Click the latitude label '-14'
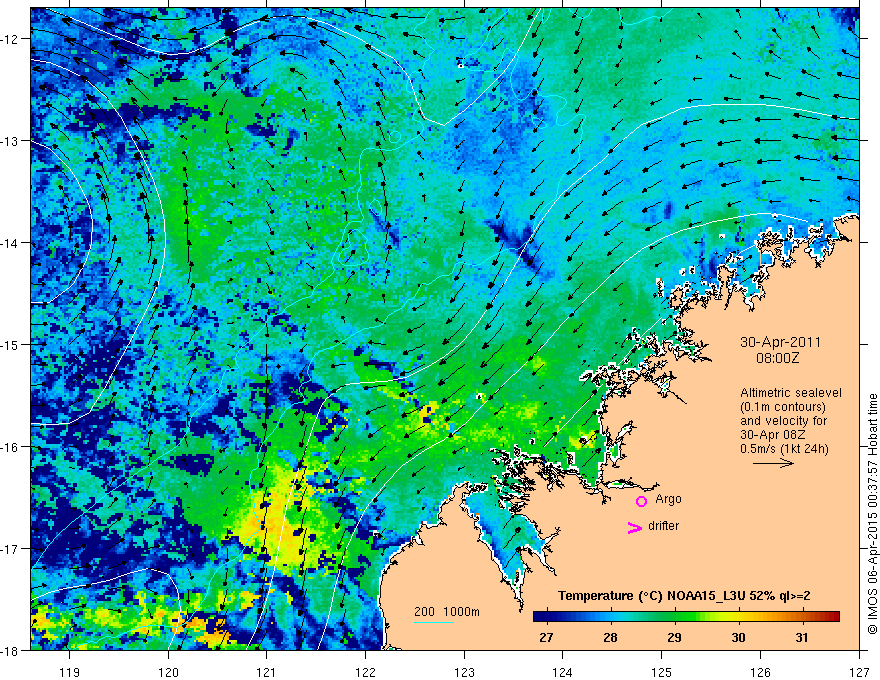 10,243
